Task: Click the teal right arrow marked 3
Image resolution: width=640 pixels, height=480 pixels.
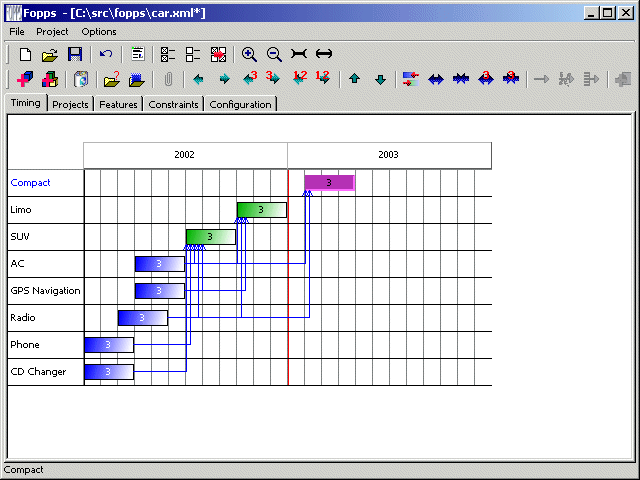Action: click(273, 78)
